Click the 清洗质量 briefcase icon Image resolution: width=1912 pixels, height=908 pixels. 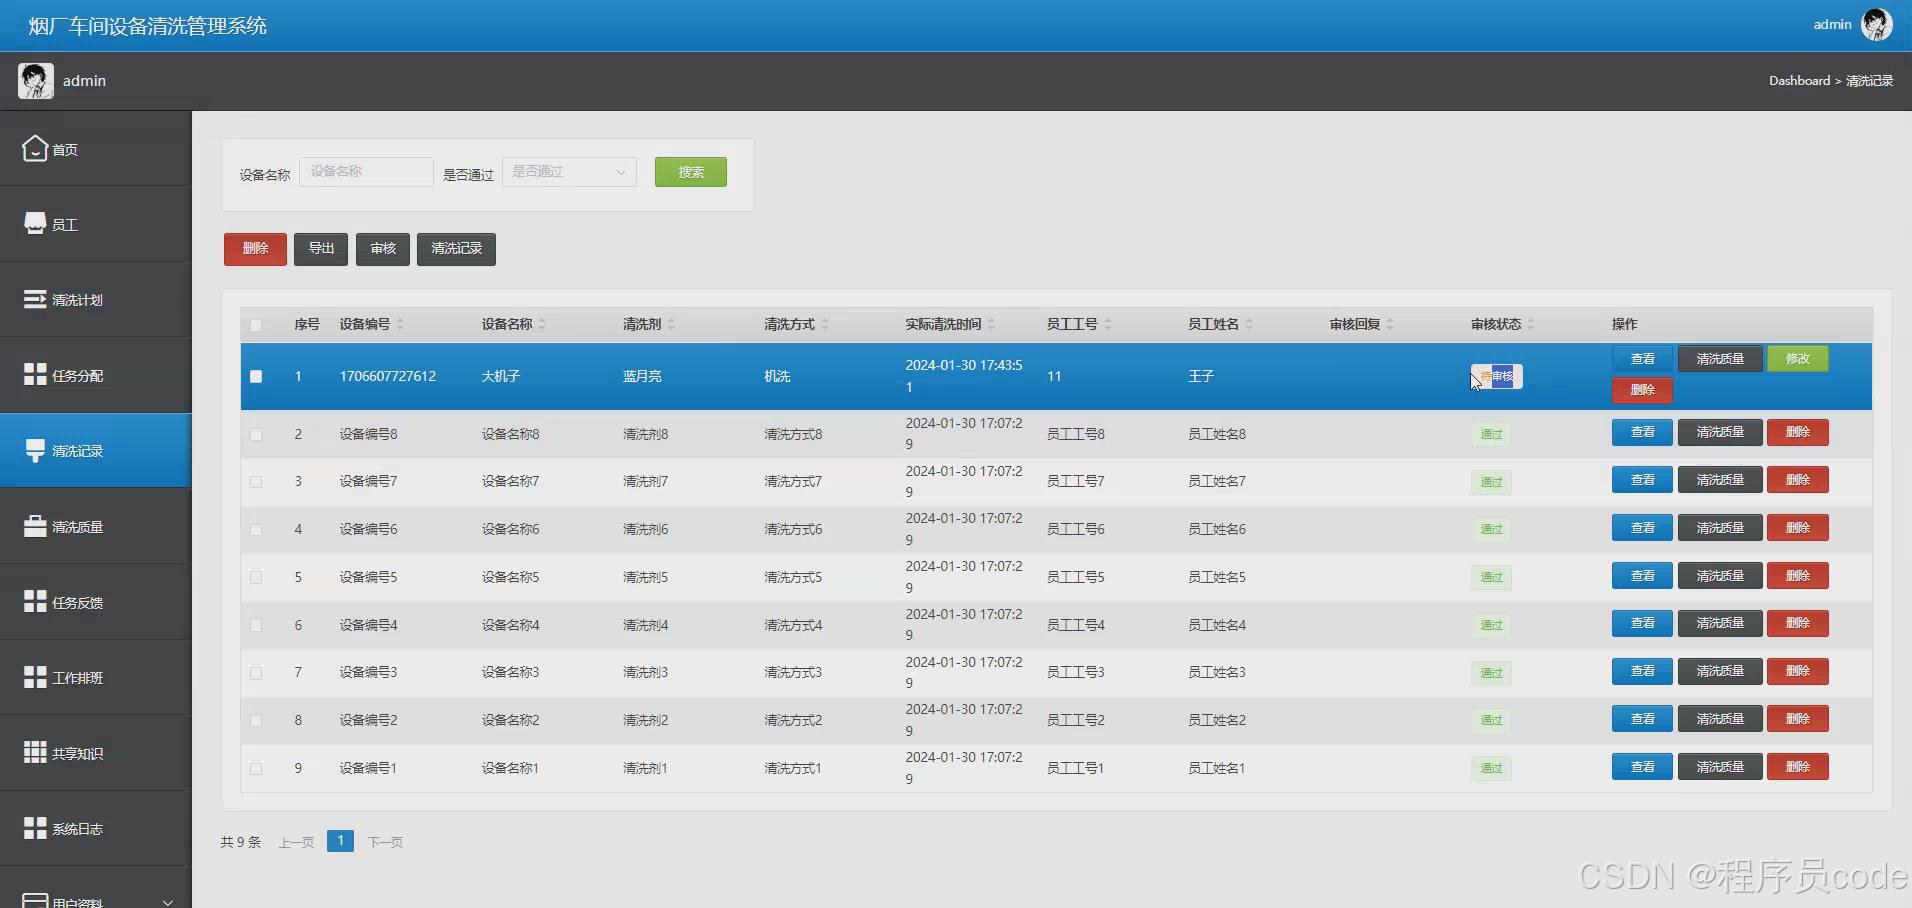(35, 525)
